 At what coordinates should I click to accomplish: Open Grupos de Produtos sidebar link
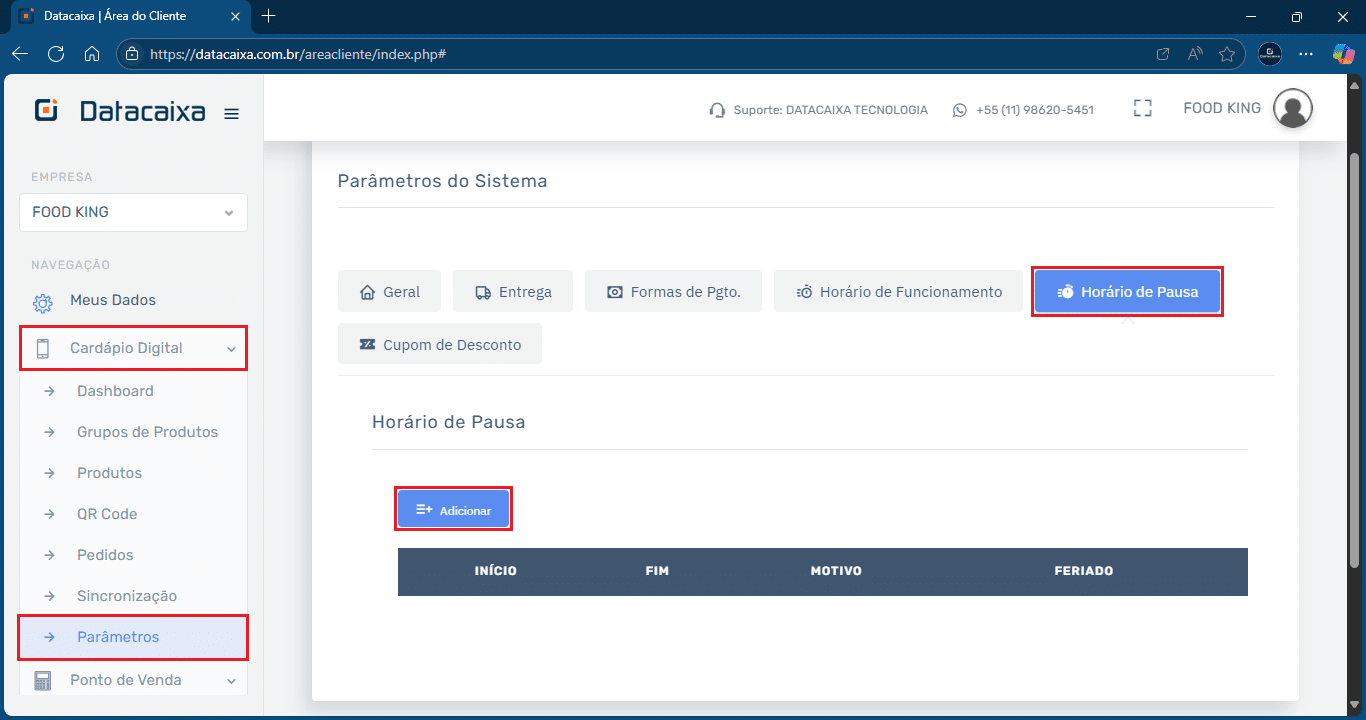[x=147, y=432]
